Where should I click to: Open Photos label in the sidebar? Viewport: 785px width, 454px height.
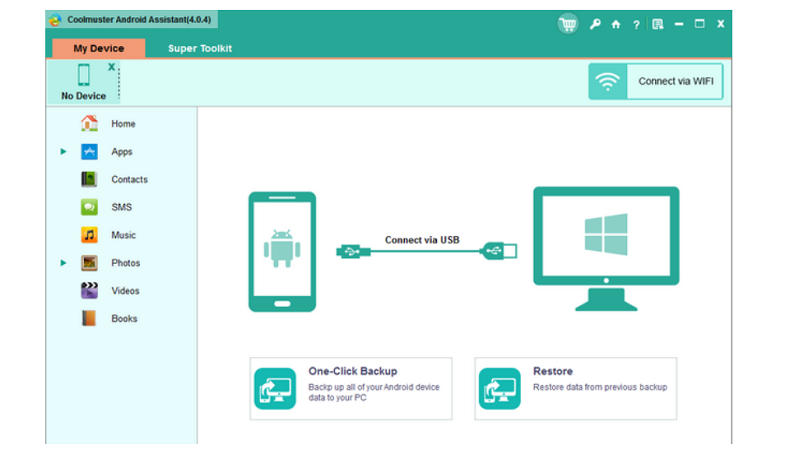coord(126,263)
